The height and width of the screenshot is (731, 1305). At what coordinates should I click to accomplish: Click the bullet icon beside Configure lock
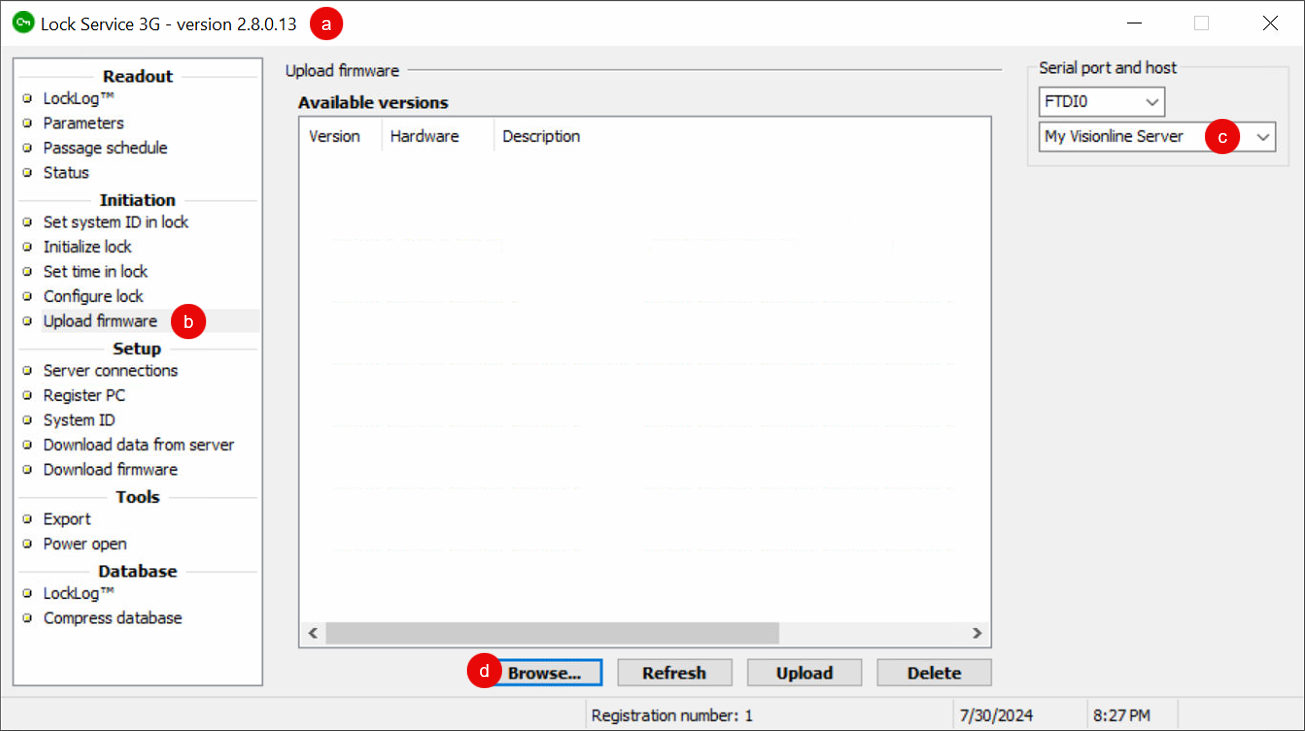tap(28, 297)
